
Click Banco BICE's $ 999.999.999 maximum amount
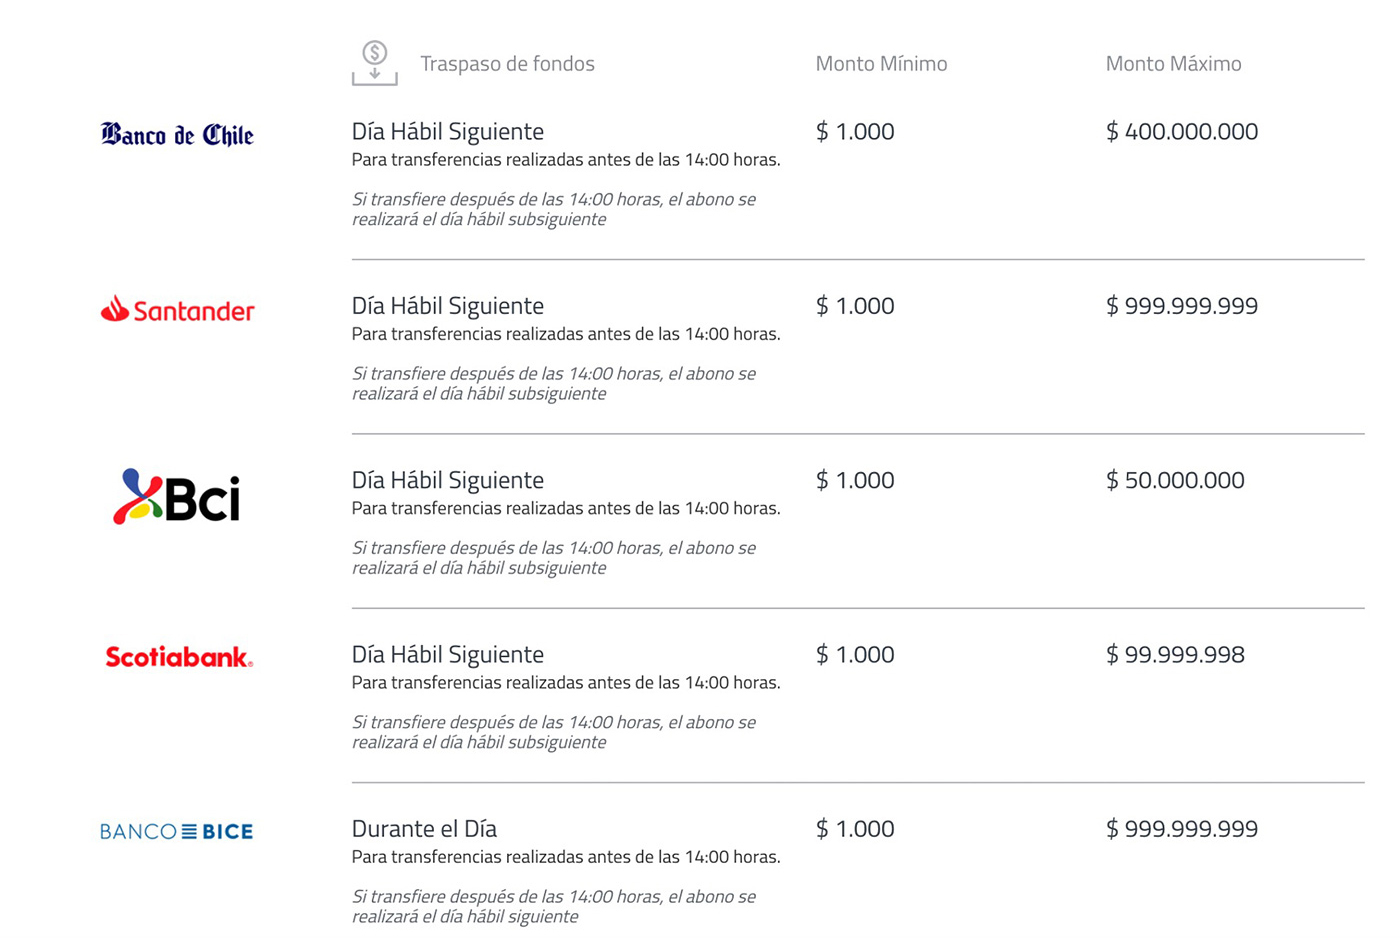coord(1182,829)
